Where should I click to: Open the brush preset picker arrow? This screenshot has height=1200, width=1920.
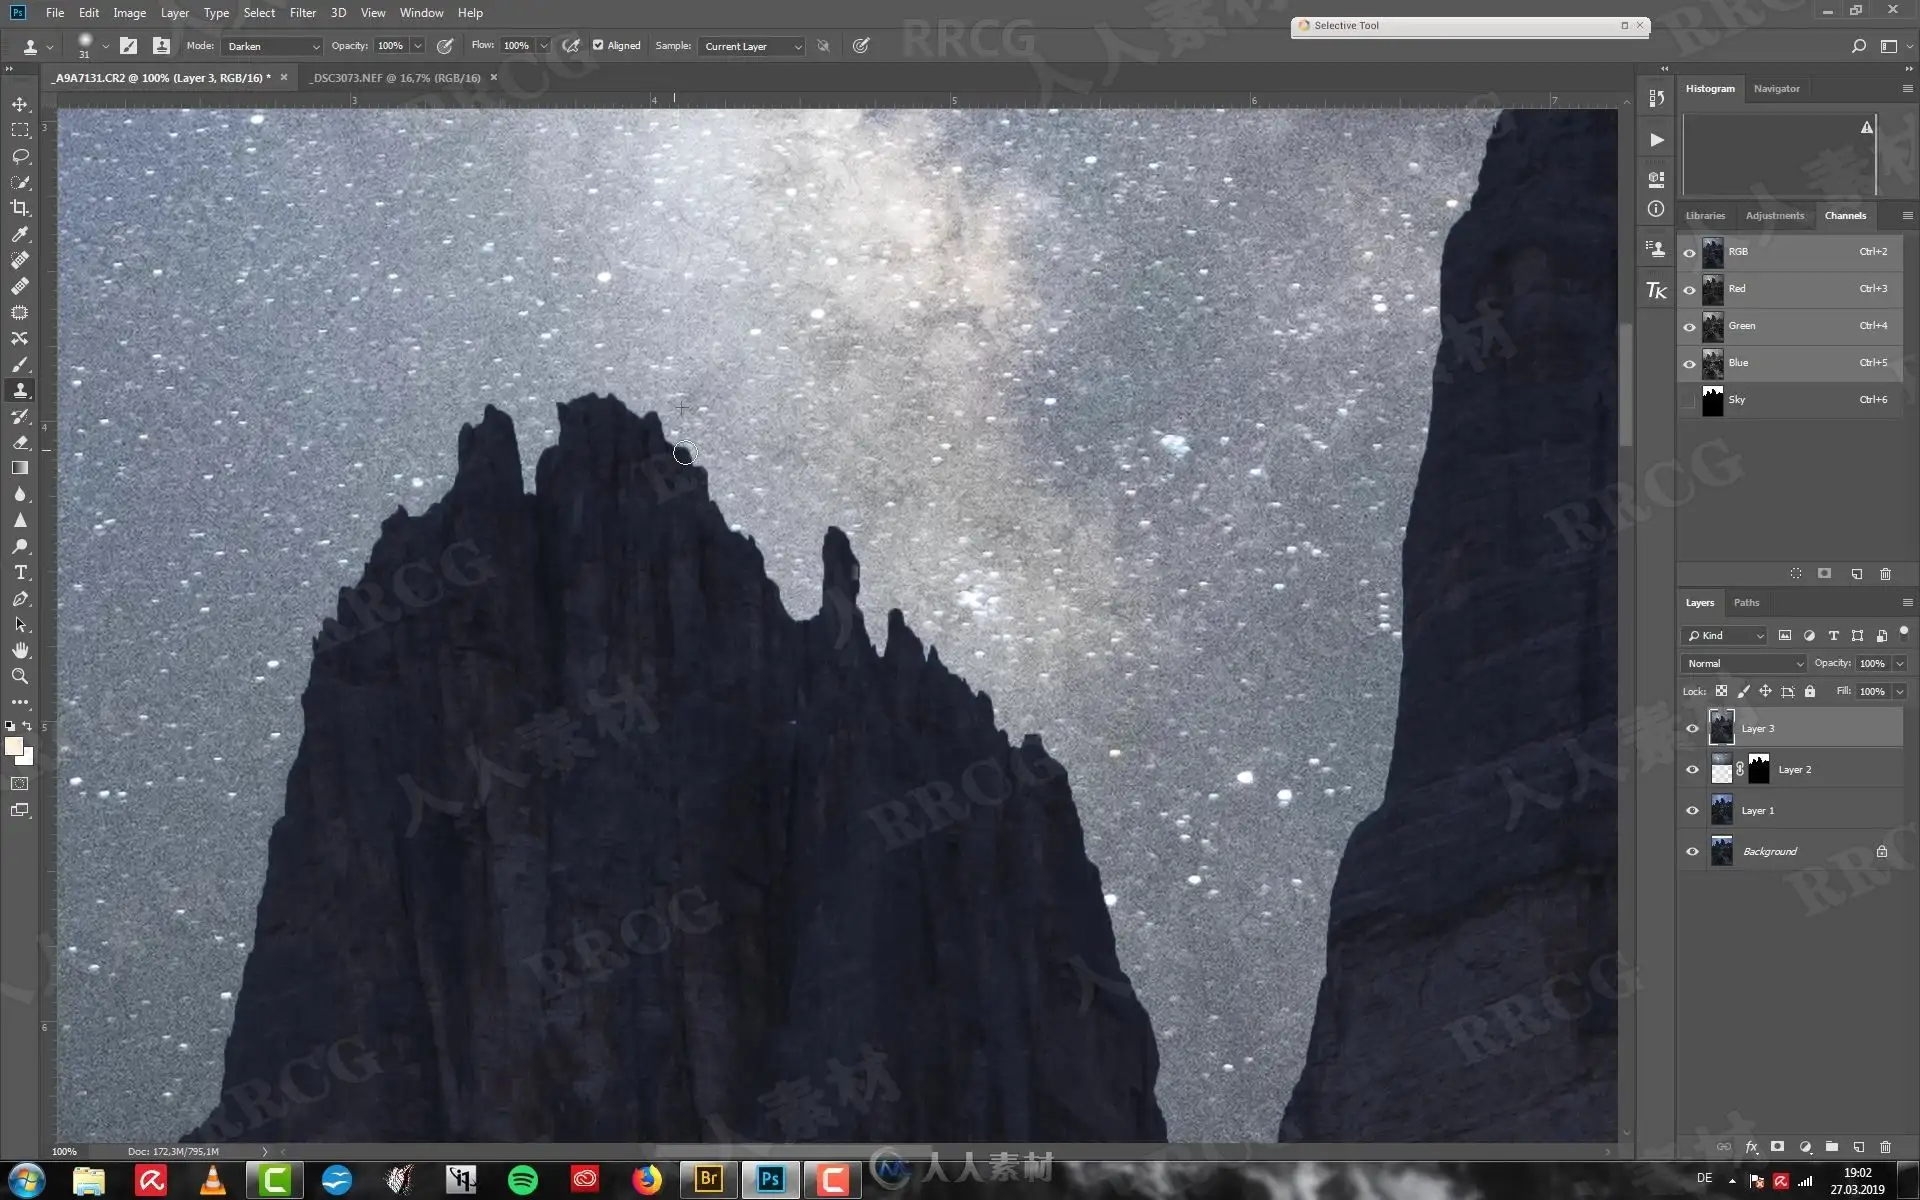click(x=106, y=46)
